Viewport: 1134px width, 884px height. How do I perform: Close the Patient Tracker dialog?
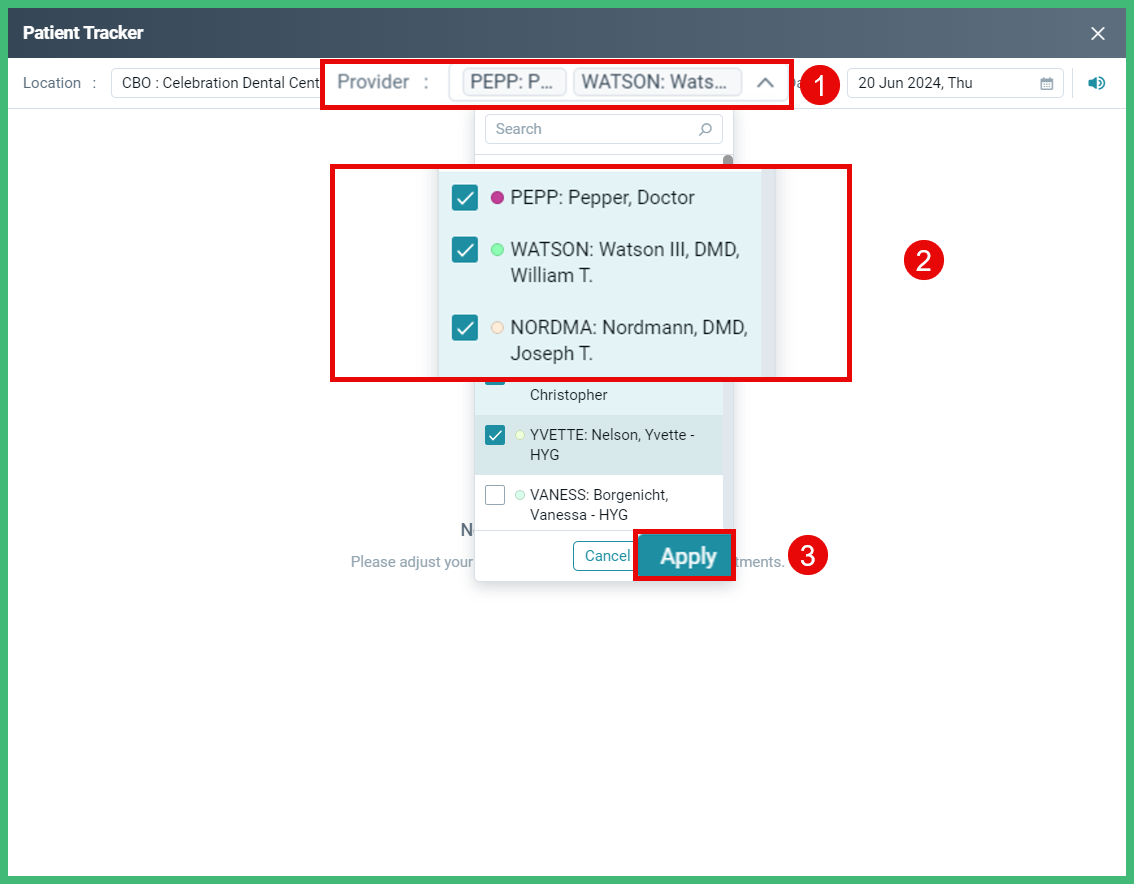coord(1097,32)
